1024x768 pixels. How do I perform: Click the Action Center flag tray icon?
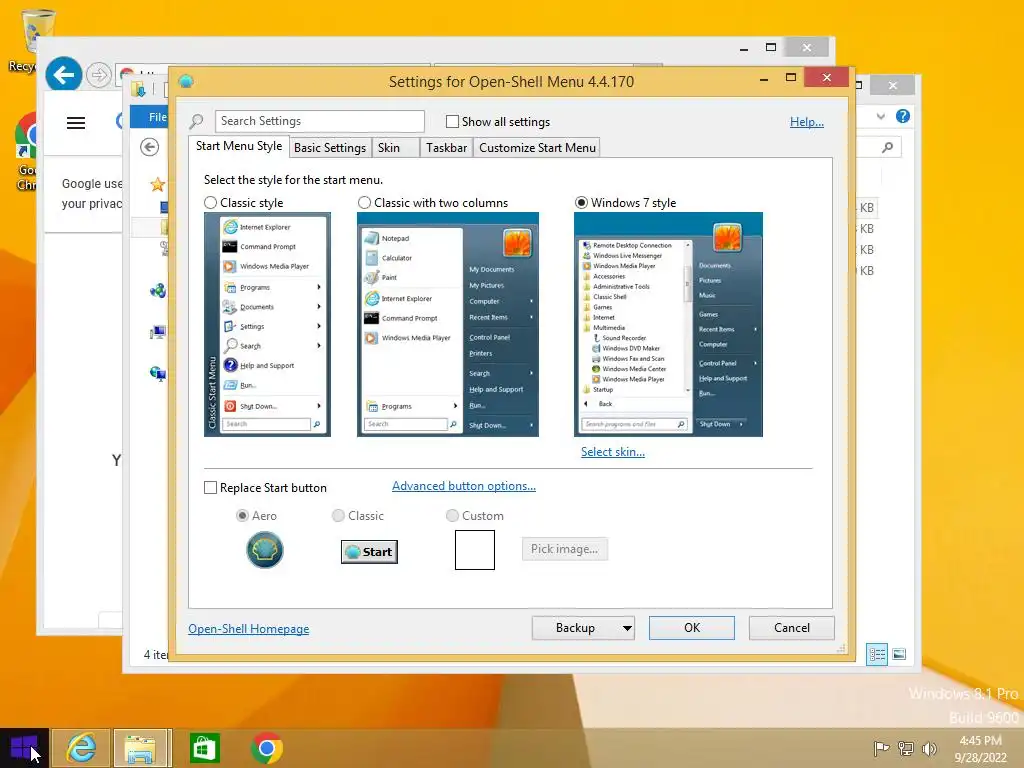(881, 748)
